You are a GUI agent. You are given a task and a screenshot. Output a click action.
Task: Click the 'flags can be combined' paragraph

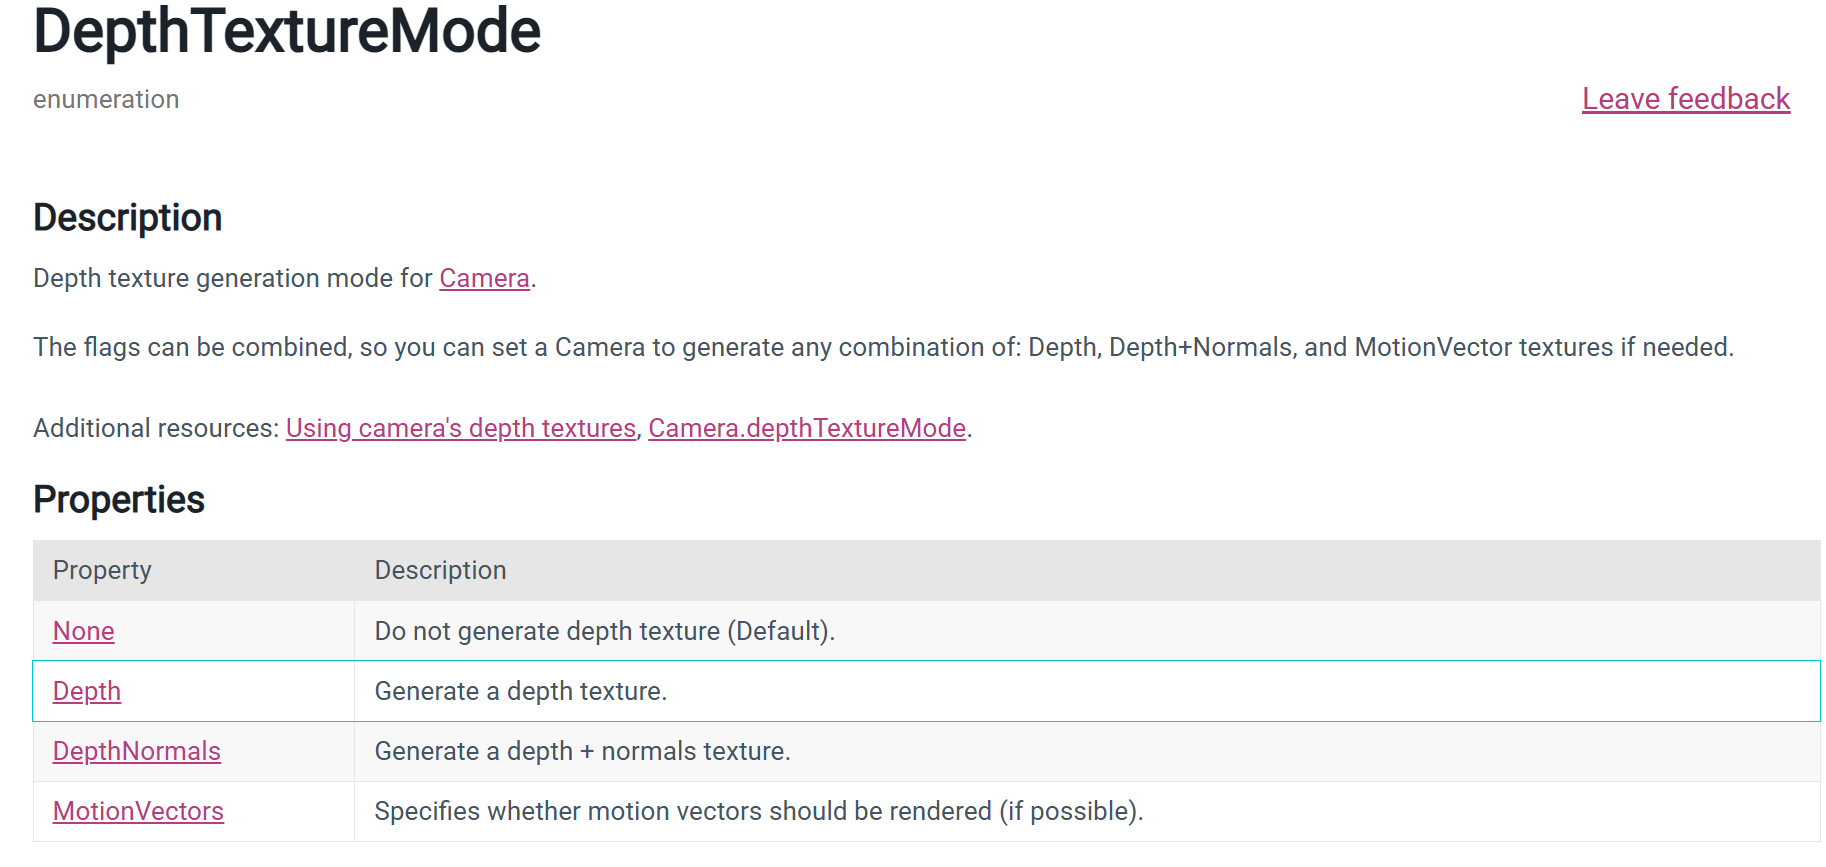[884, 347]
